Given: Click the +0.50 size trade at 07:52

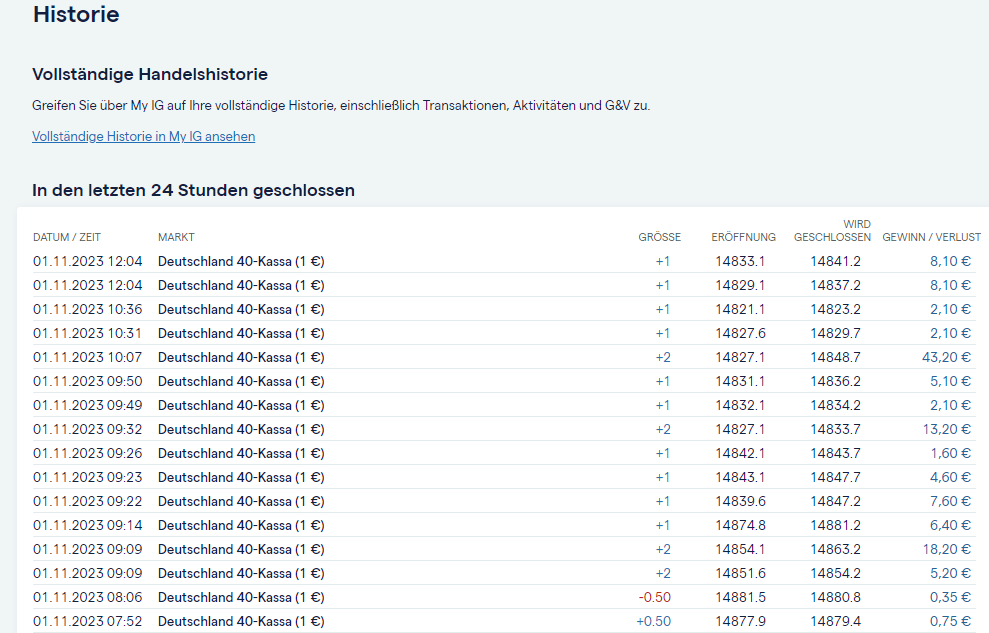Looking at the screenshot, I should [x=653, y=621].
